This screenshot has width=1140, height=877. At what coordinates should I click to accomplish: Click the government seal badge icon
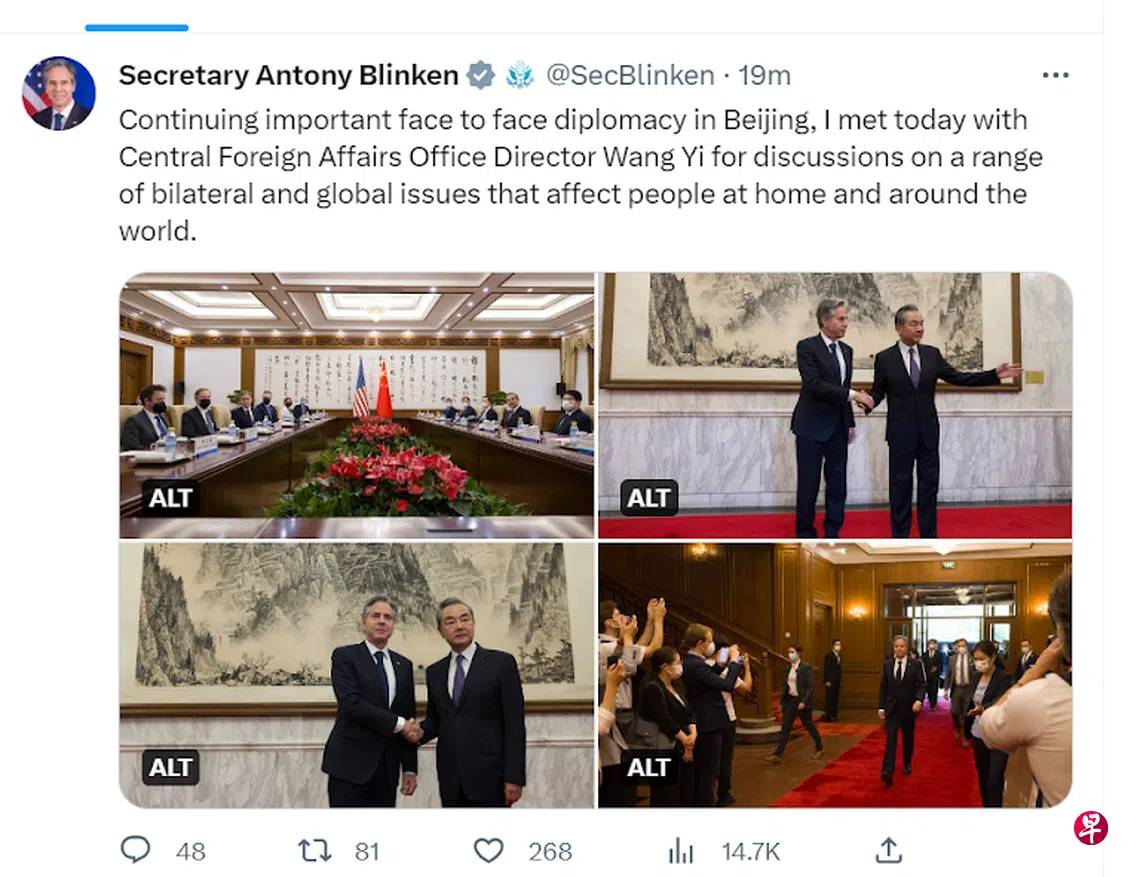[x=520, y=75]
